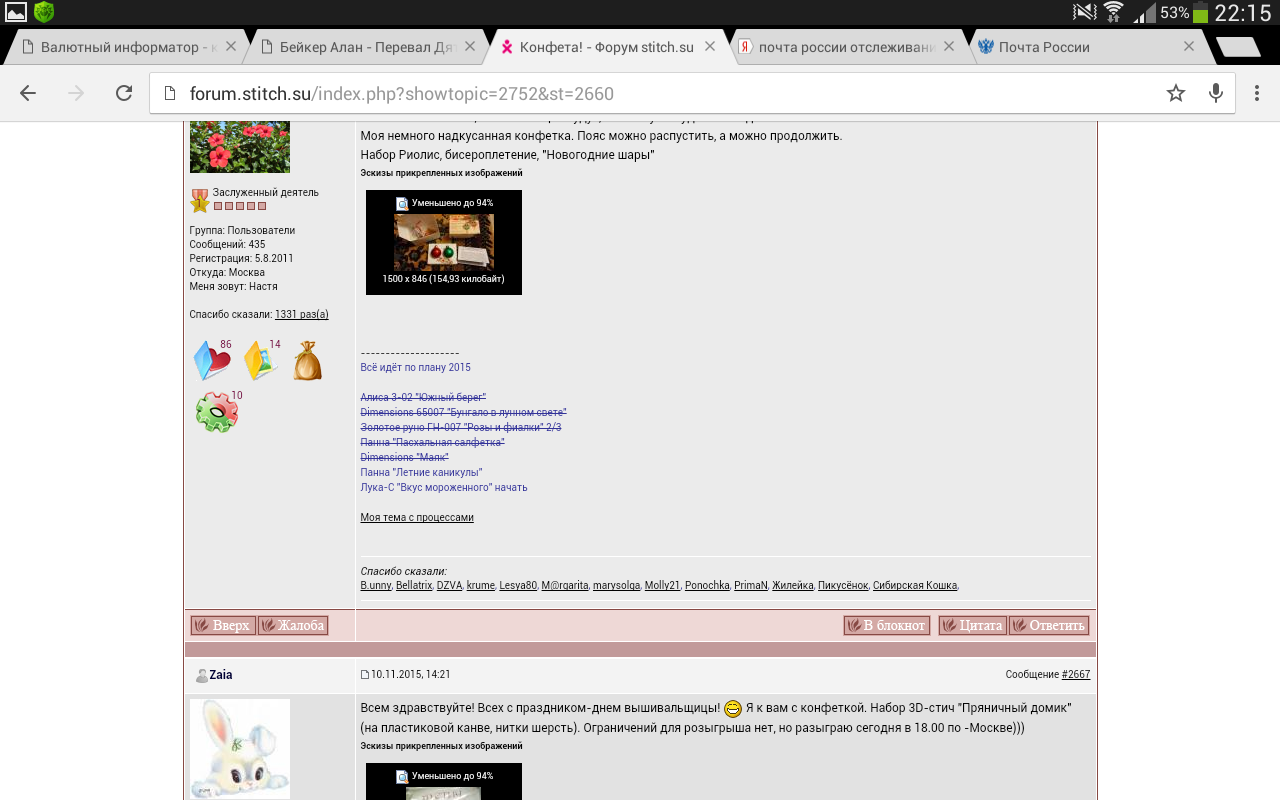1280x800 pixels.
Task: Activate voice search microphone icon
Action: [1216, 93]
